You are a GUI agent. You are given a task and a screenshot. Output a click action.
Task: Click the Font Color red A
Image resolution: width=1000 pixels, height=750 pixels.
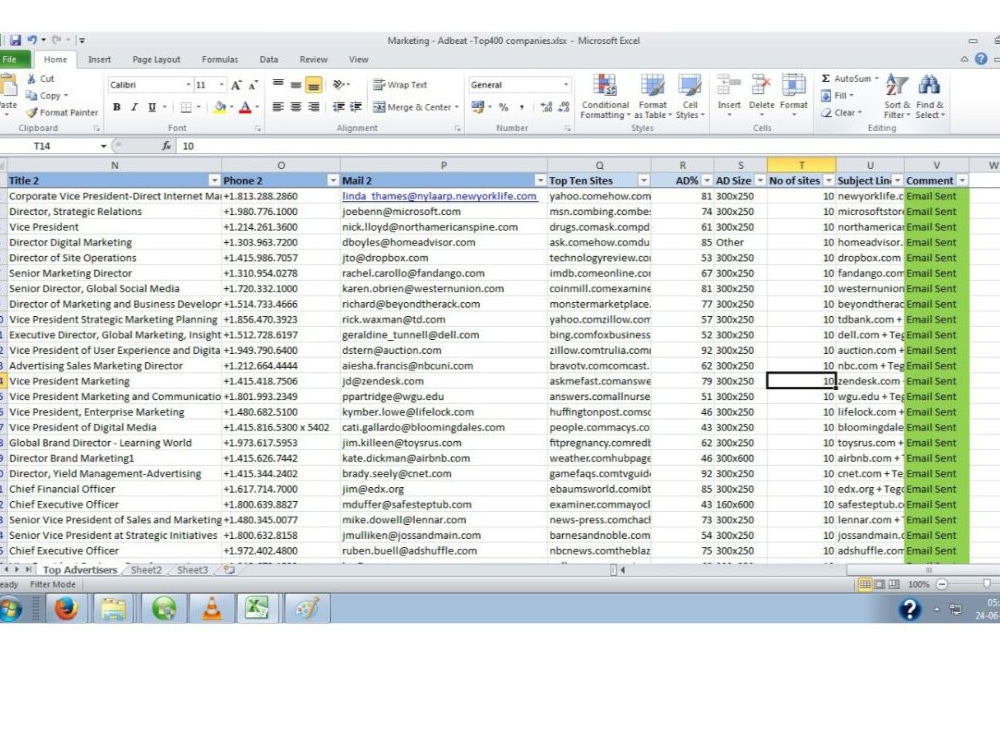click(245, 107)
